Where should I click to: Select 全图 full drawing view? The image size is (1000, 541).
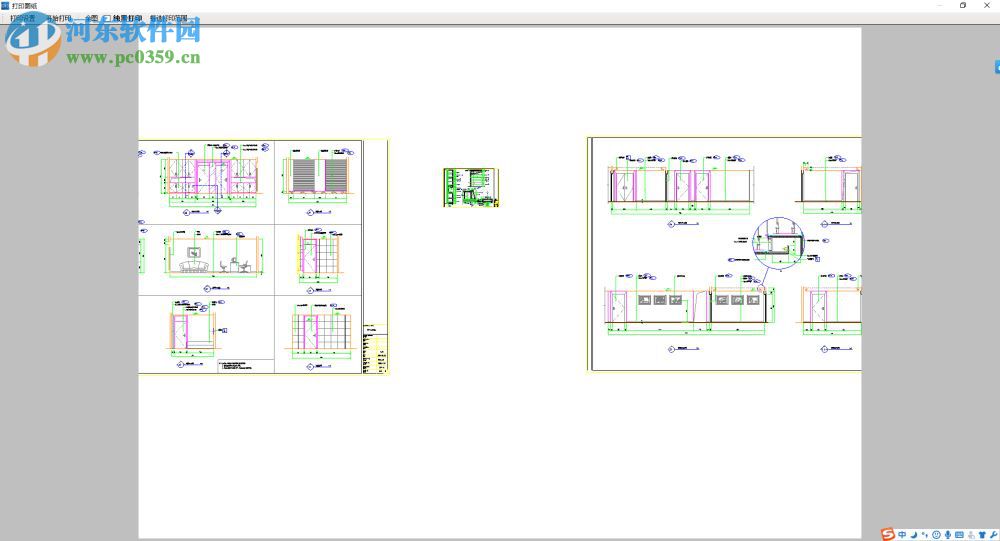point(92,19)
